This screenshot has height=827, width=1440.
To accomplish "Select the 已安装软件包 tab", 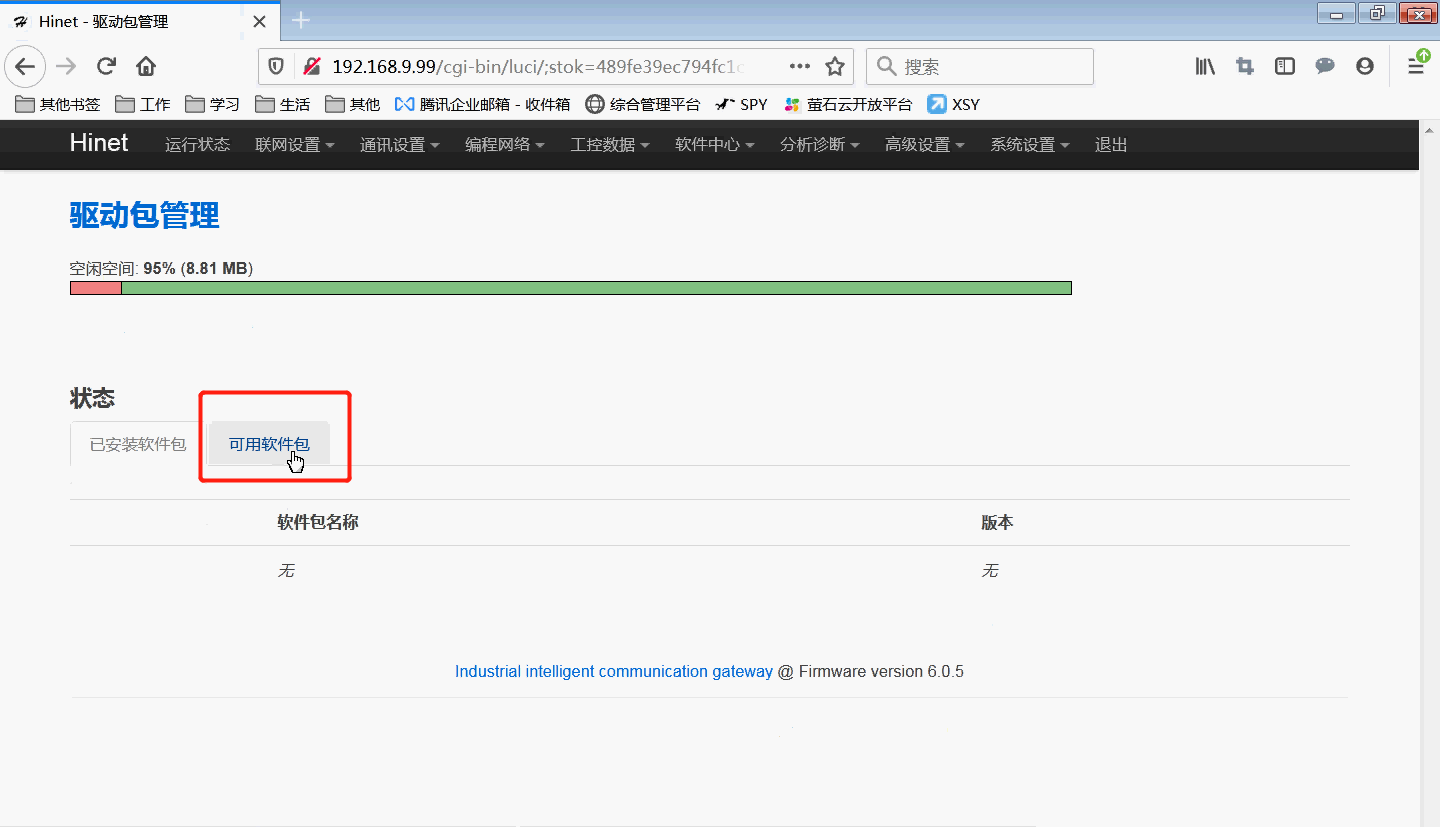I will click(138, 444).
